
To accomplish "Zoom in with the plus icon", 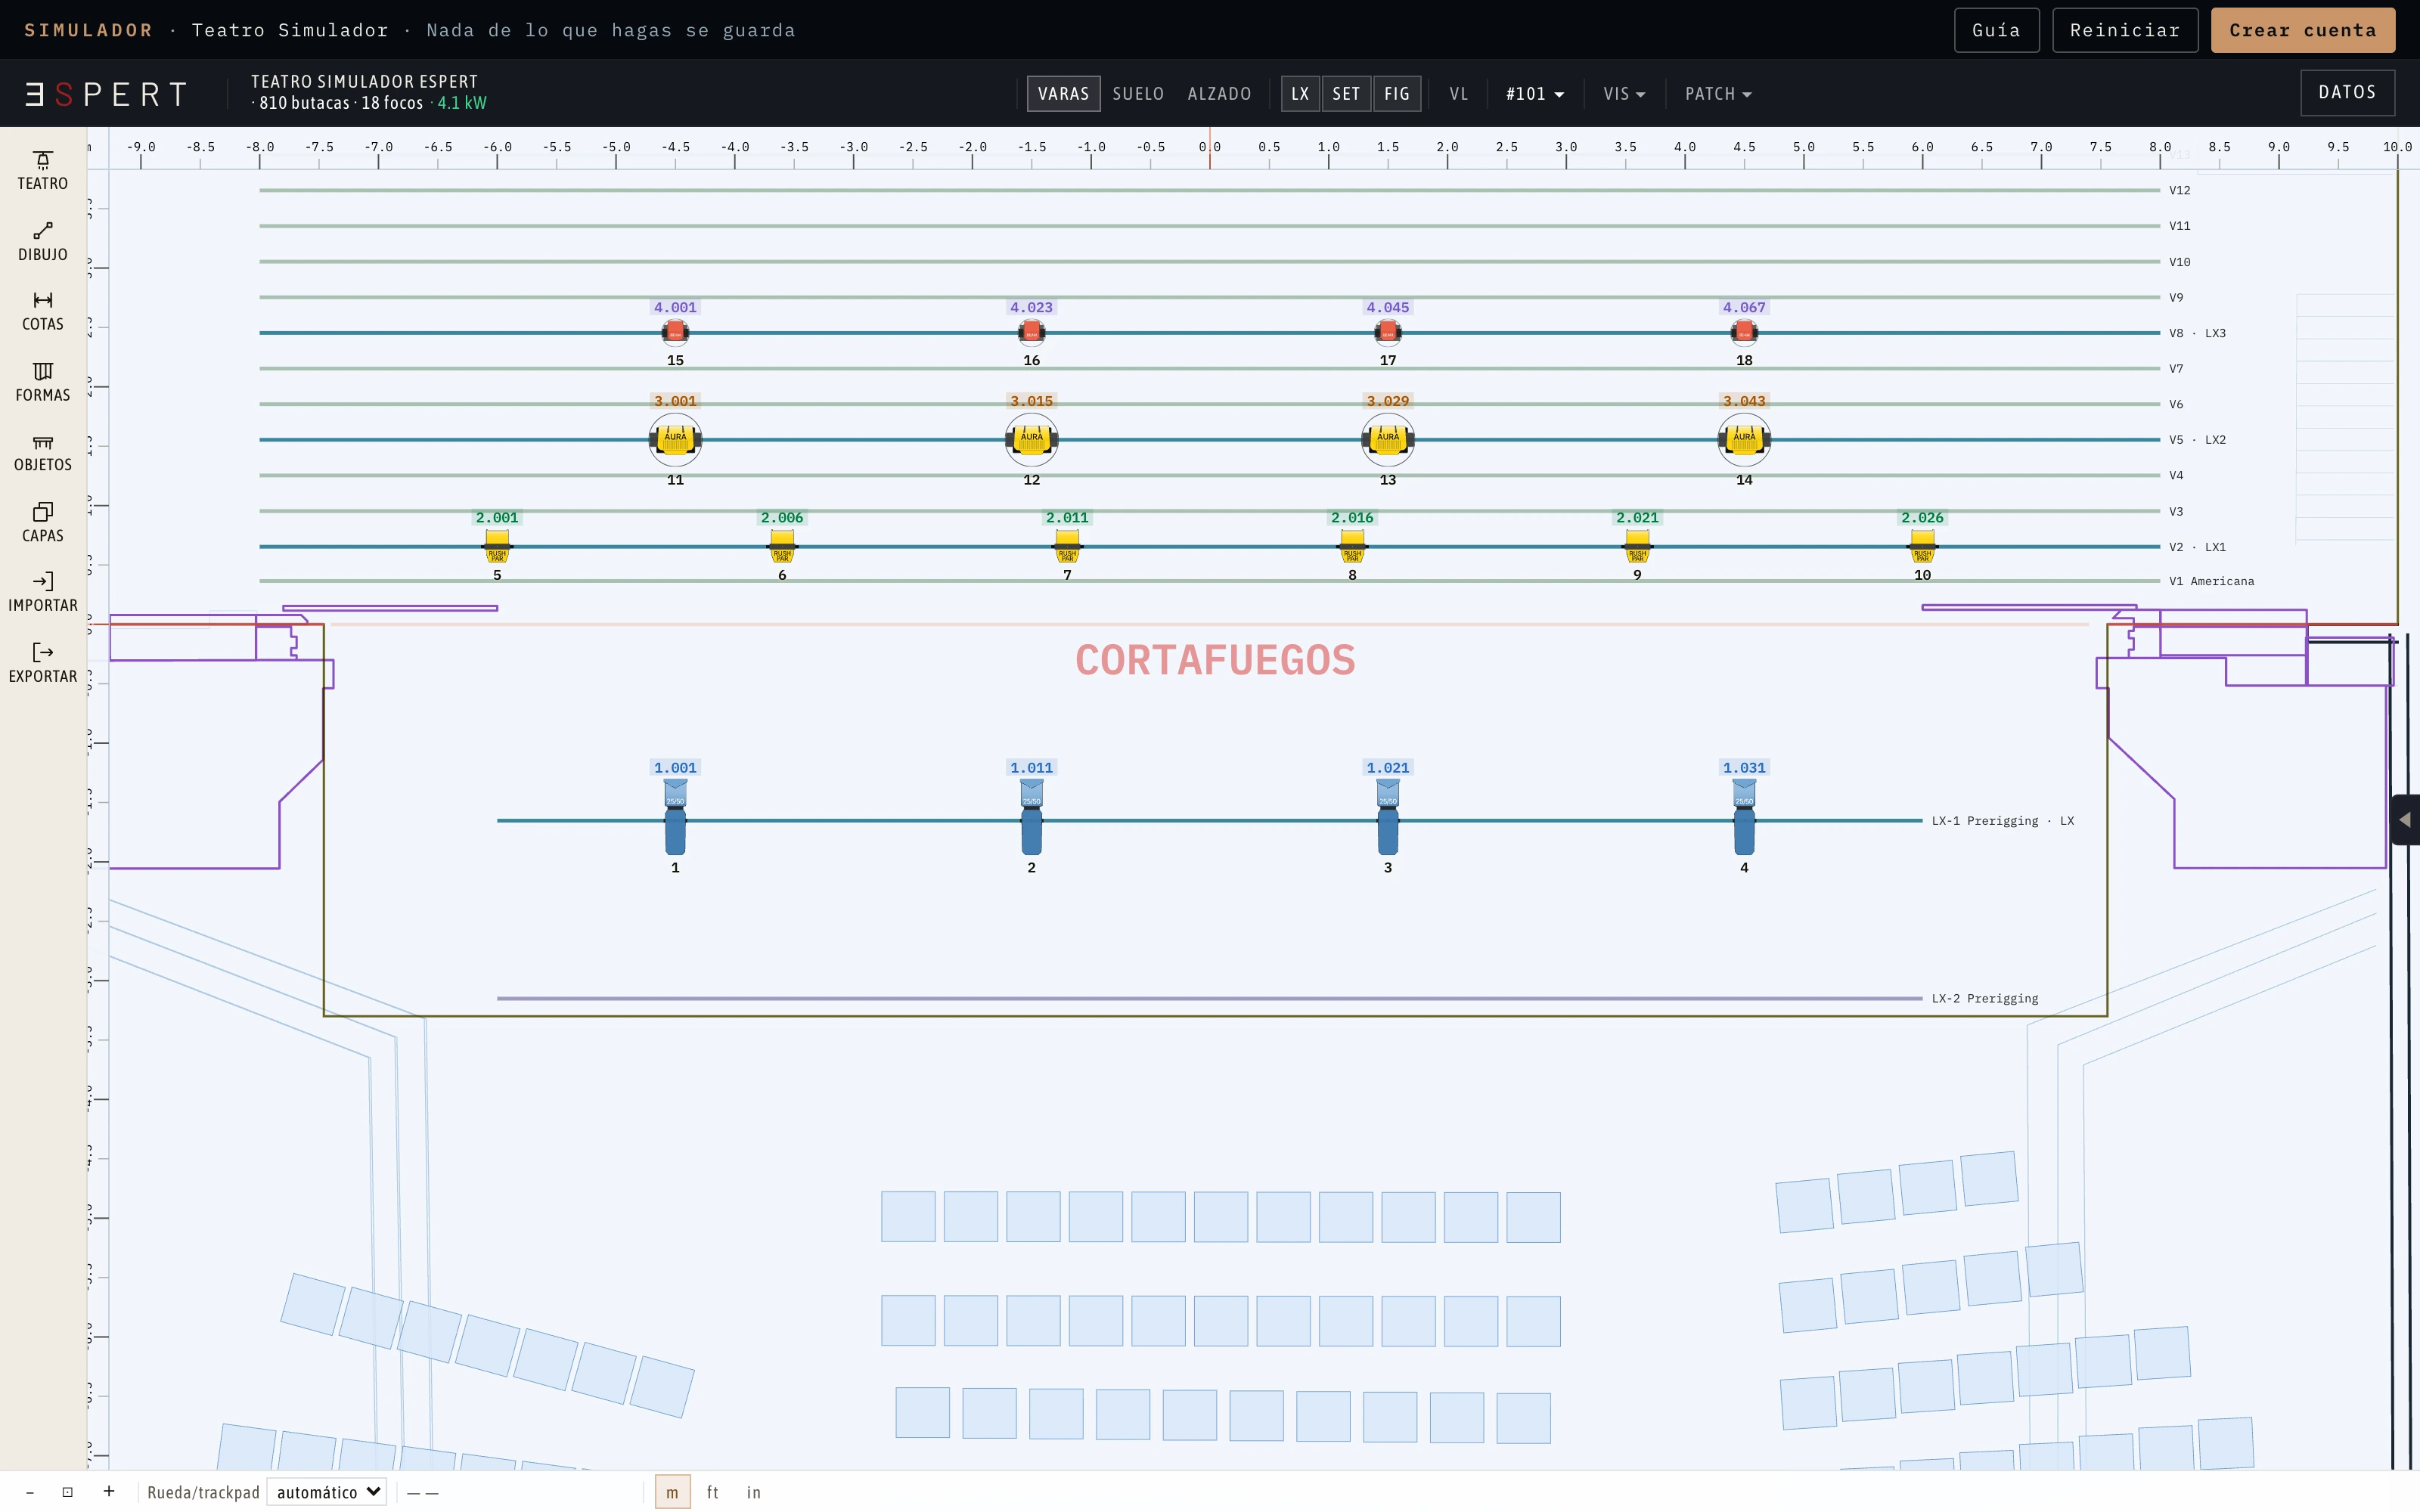I will point(109,1492).
